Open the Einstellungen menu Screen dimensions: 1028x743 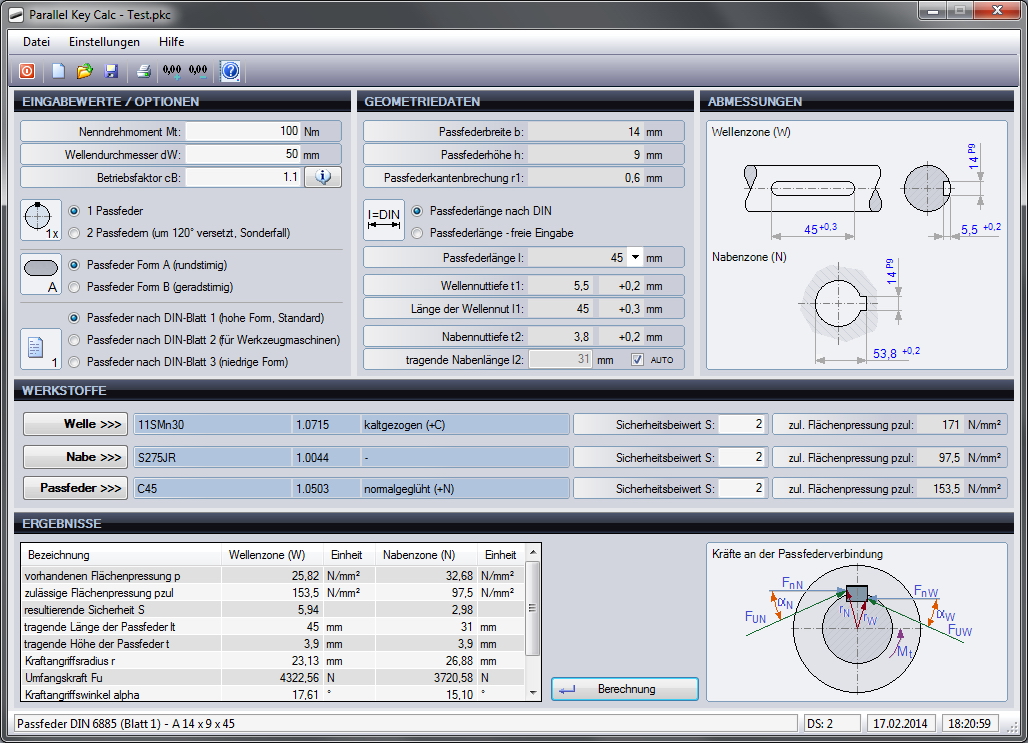coord(104,42)
